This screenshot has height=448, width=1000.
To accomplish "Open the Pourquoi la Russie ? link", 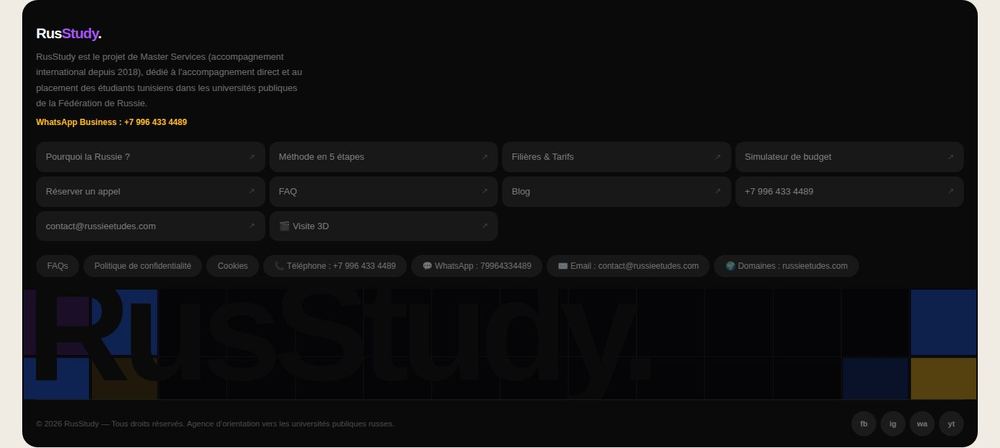I will point(151,156).
